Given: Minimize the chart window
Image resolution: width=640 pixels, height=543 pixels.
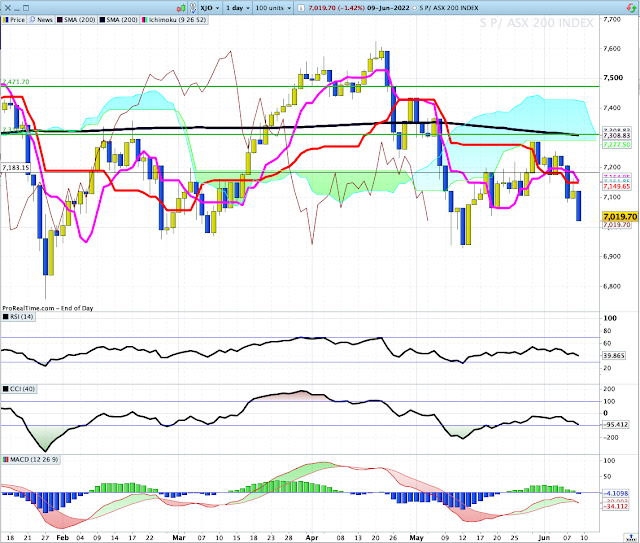Looking at the screenshot, I should 17,8.
